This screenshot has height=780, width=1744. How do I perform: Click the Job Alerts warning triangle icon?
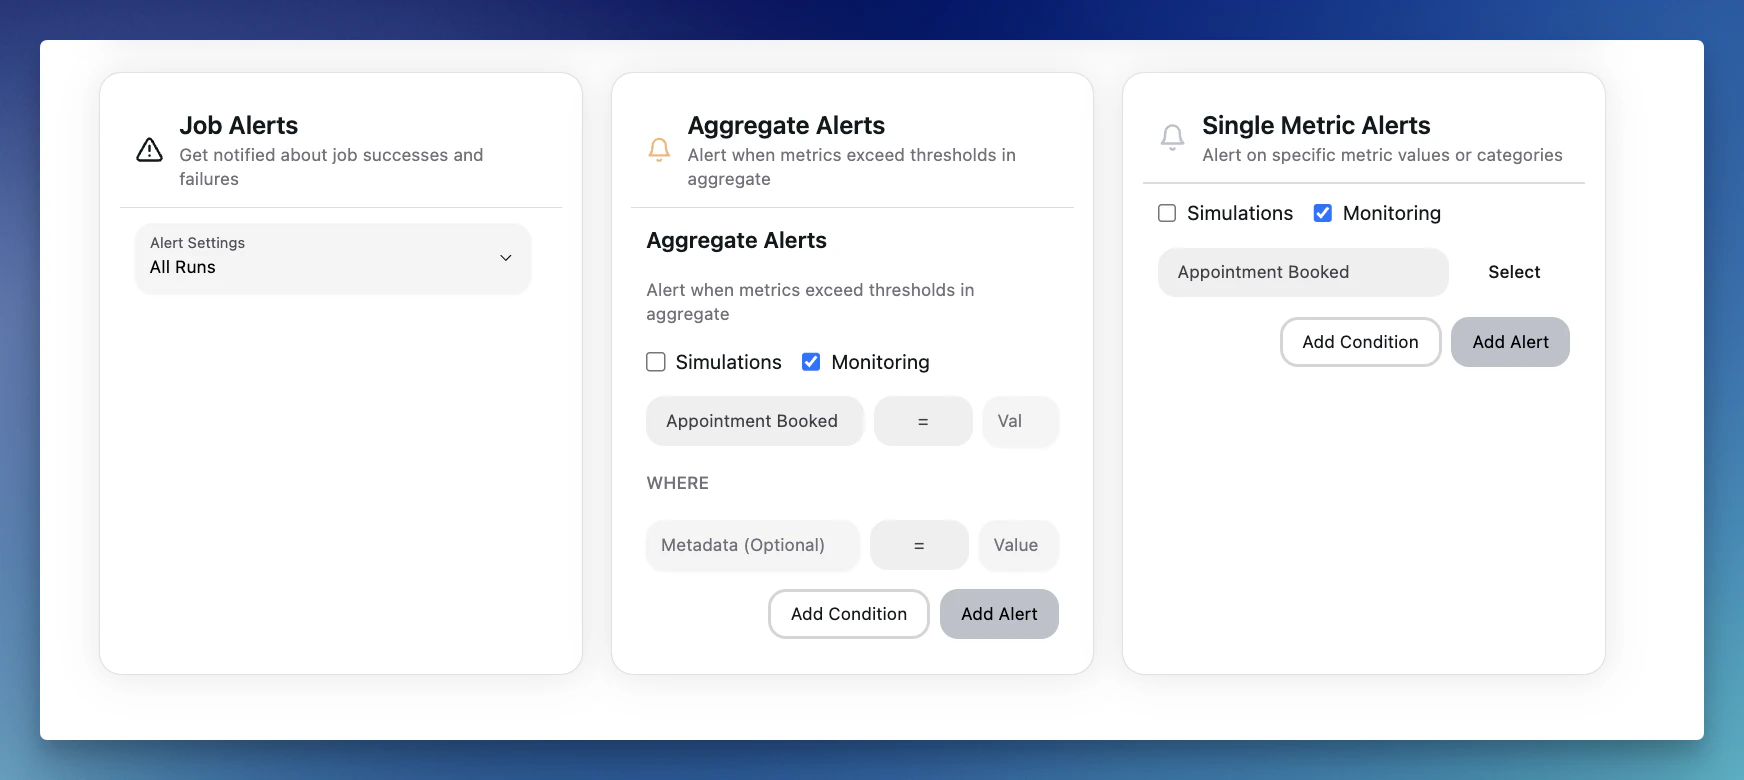click(x=149, y=150)
